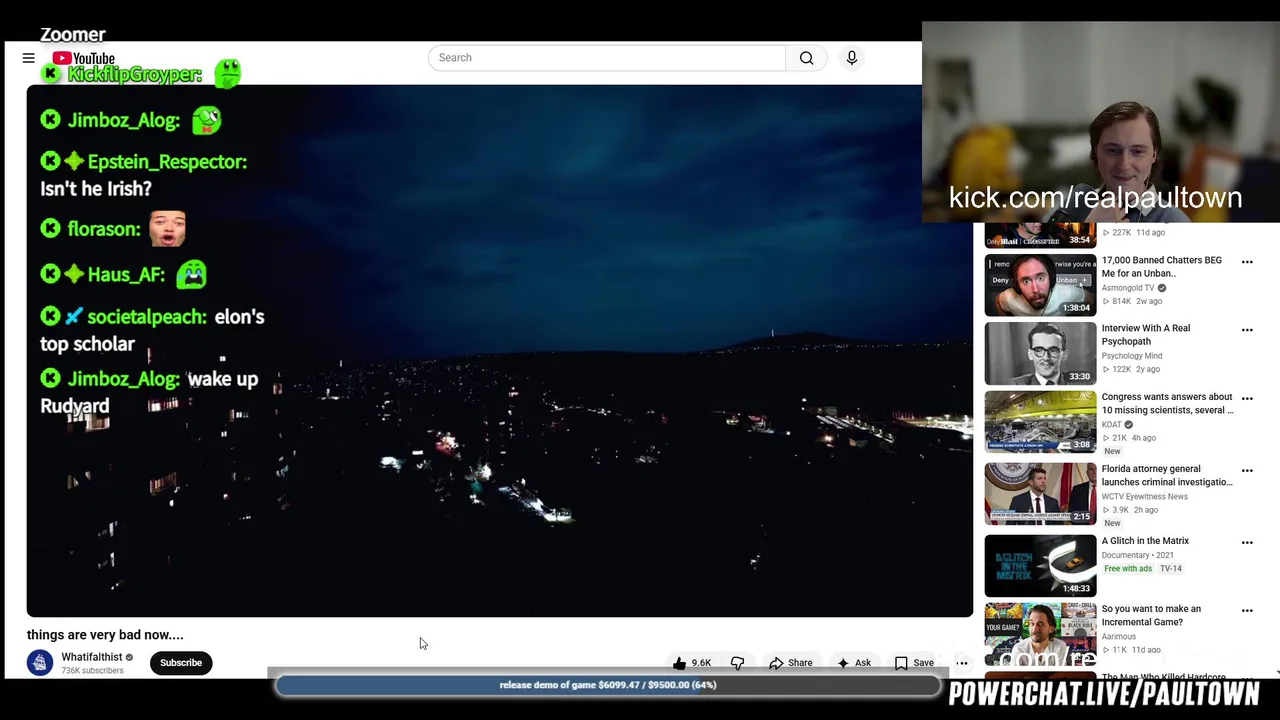1280x720 pixels.
Task: Click the Epstein_Respector chat username
Action: pos(167,162)
